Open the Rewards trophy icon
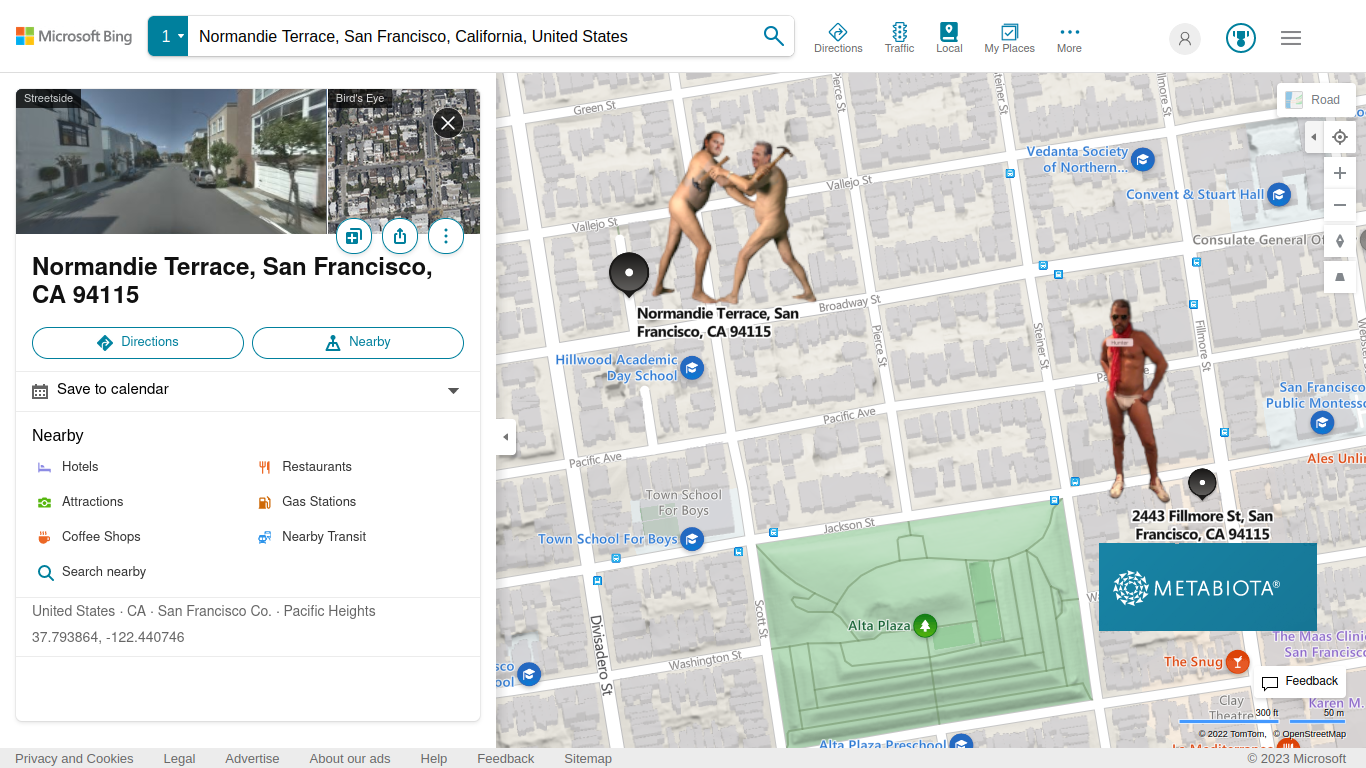Screen dimensions: 1366x768 pyautogui.click(x=1241, y=38)
